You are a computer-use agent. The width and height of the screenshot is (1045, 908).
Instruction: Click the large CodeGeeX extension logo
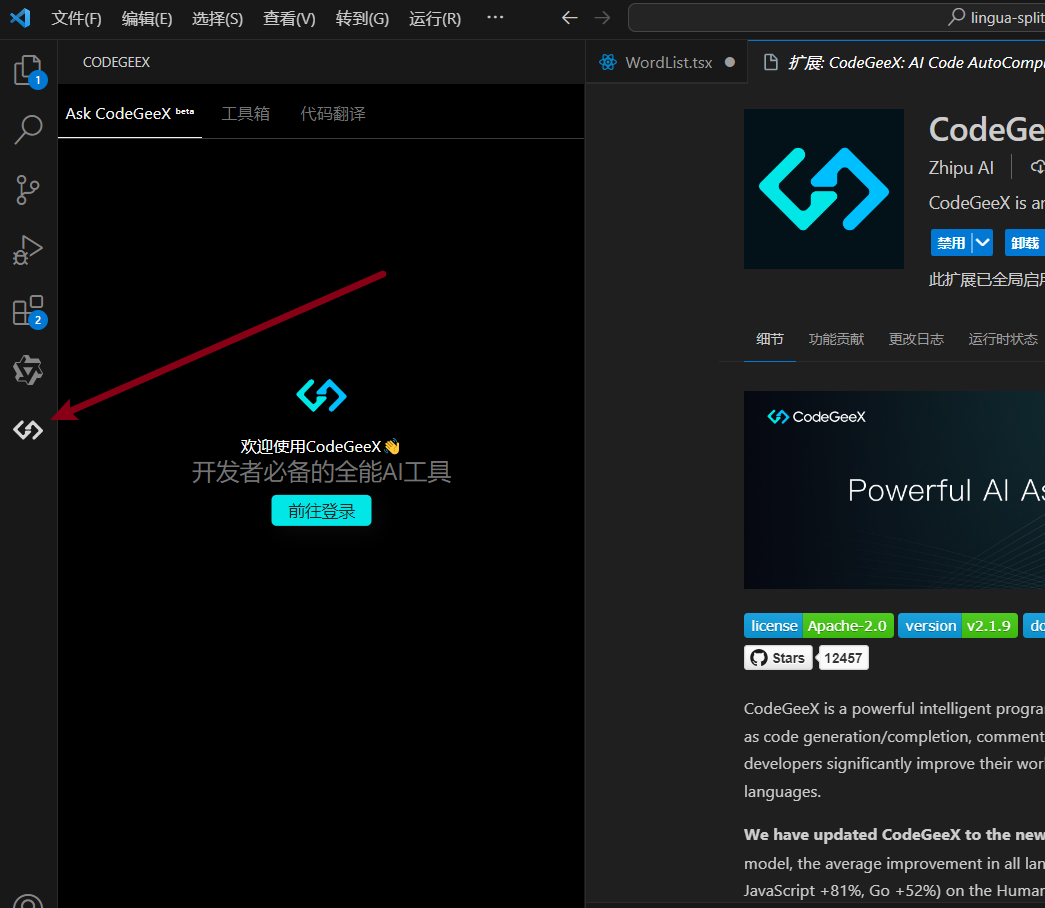click(x=824, y=189)
